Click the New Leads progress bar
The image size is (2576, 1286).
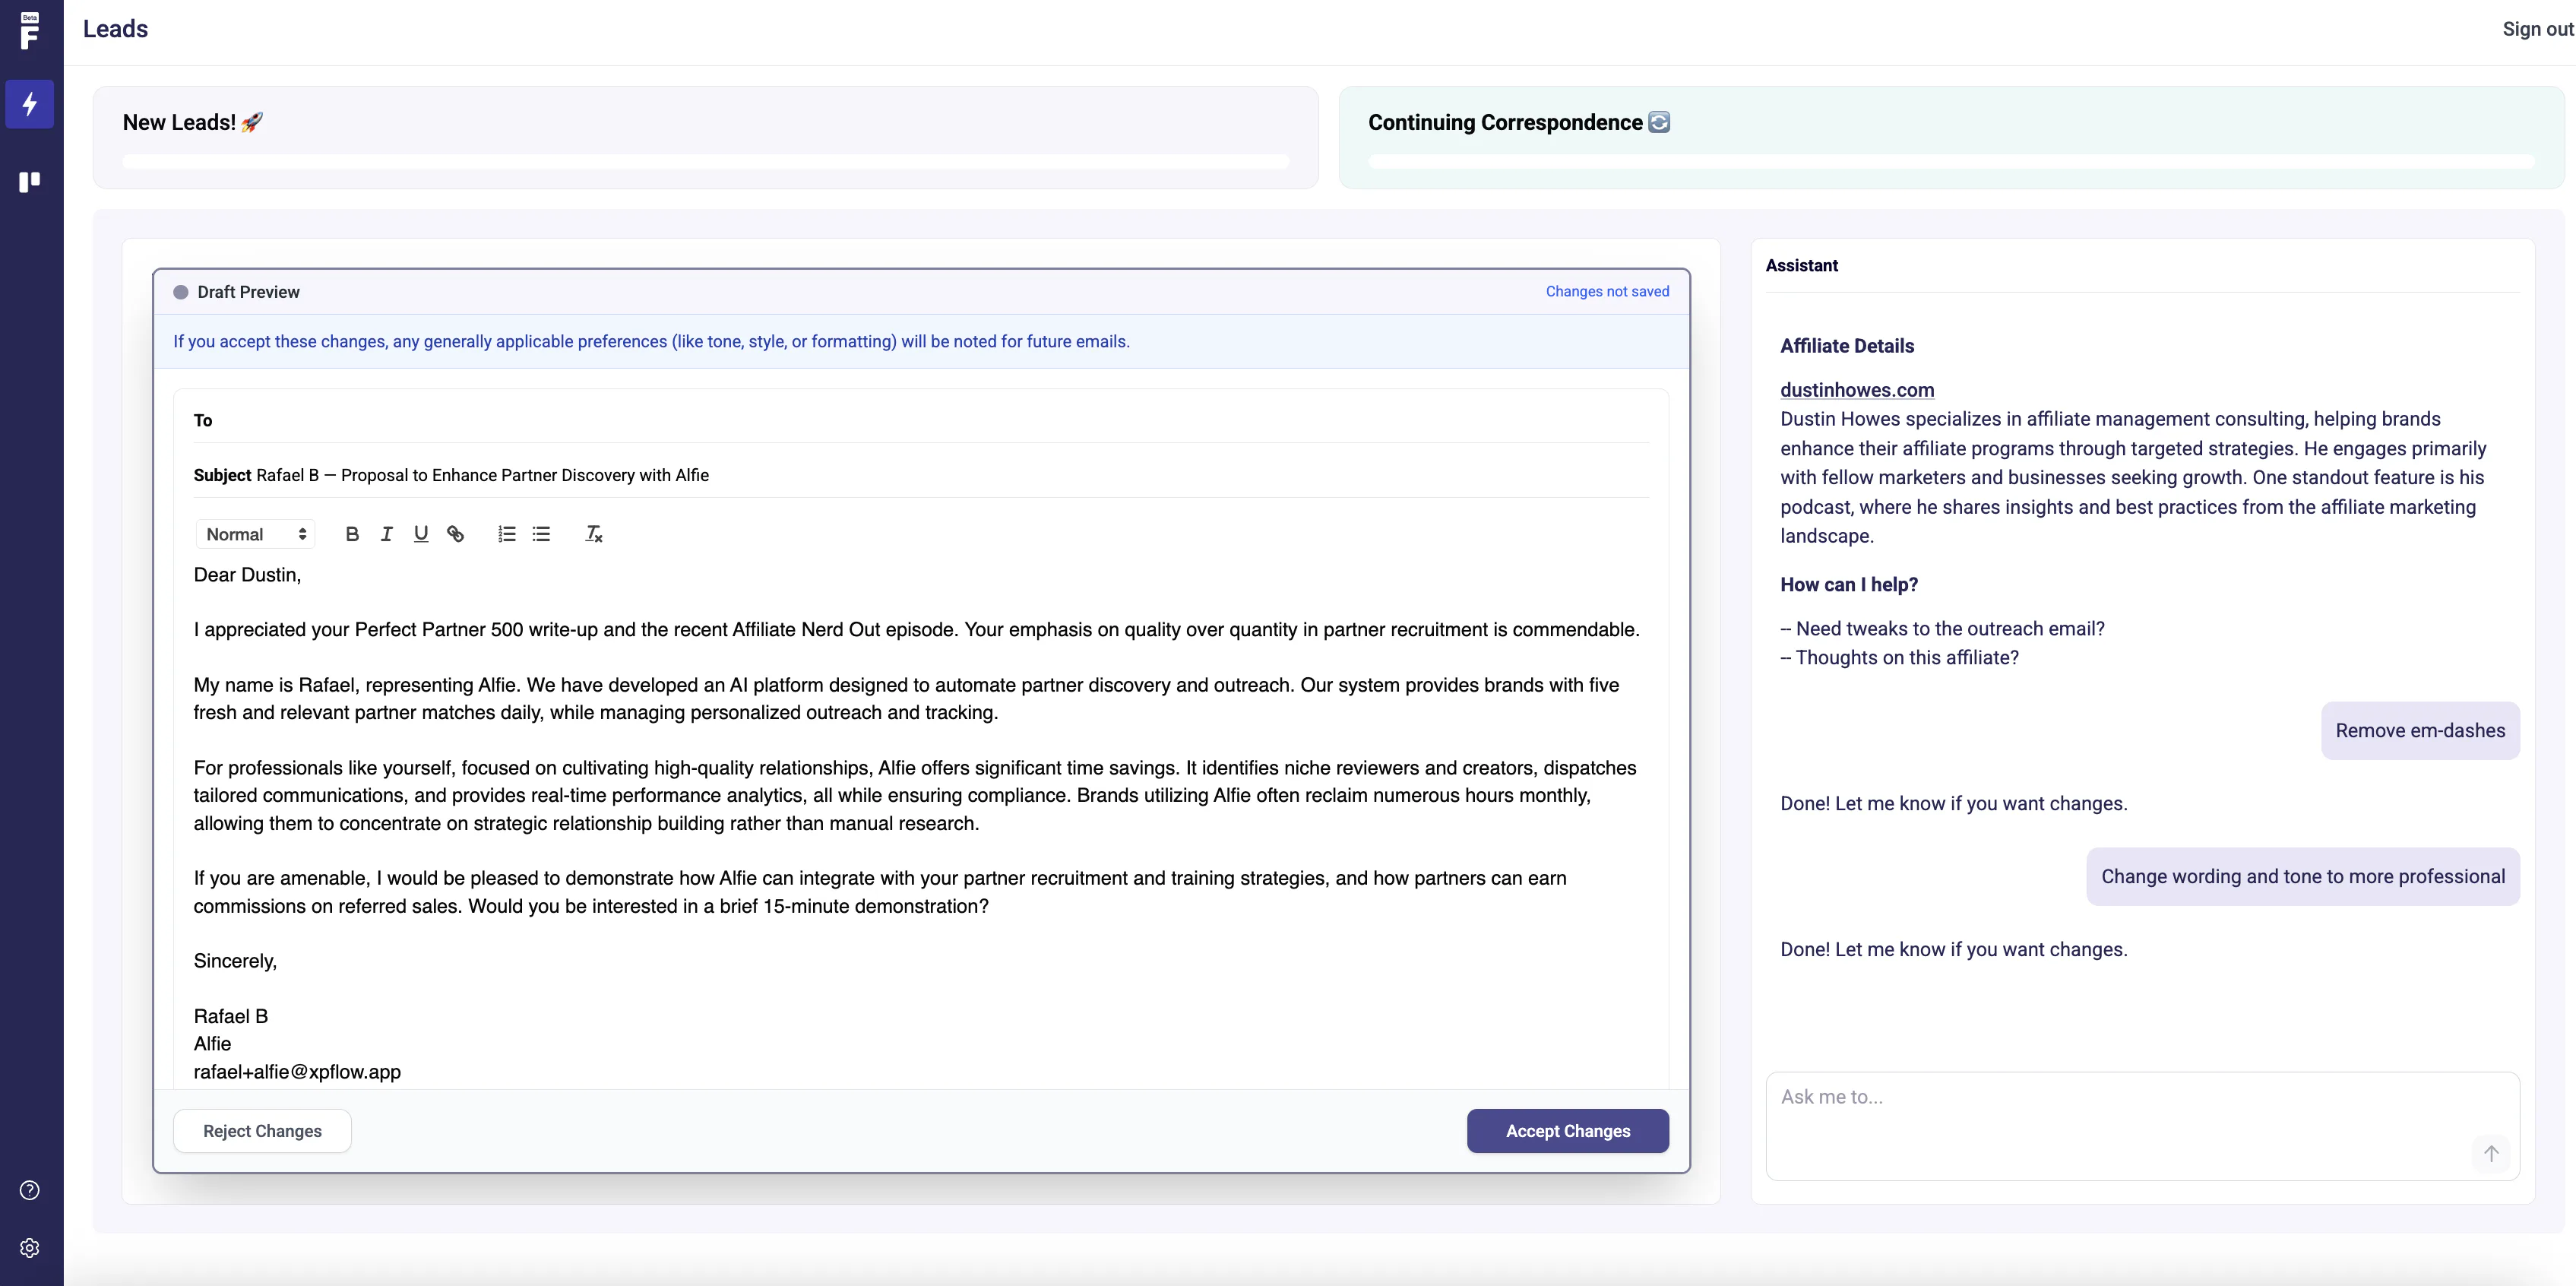point(706,161)
